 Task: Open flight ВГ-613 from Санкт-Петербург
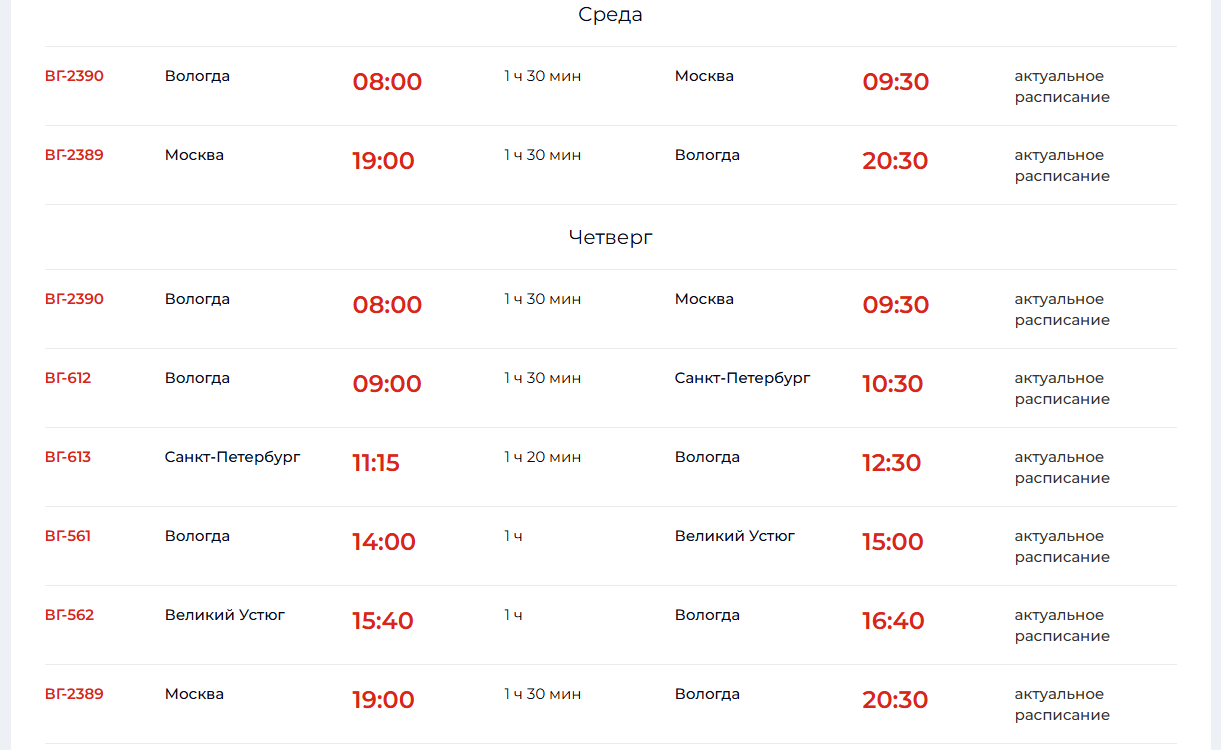click(x=68, y=457)
